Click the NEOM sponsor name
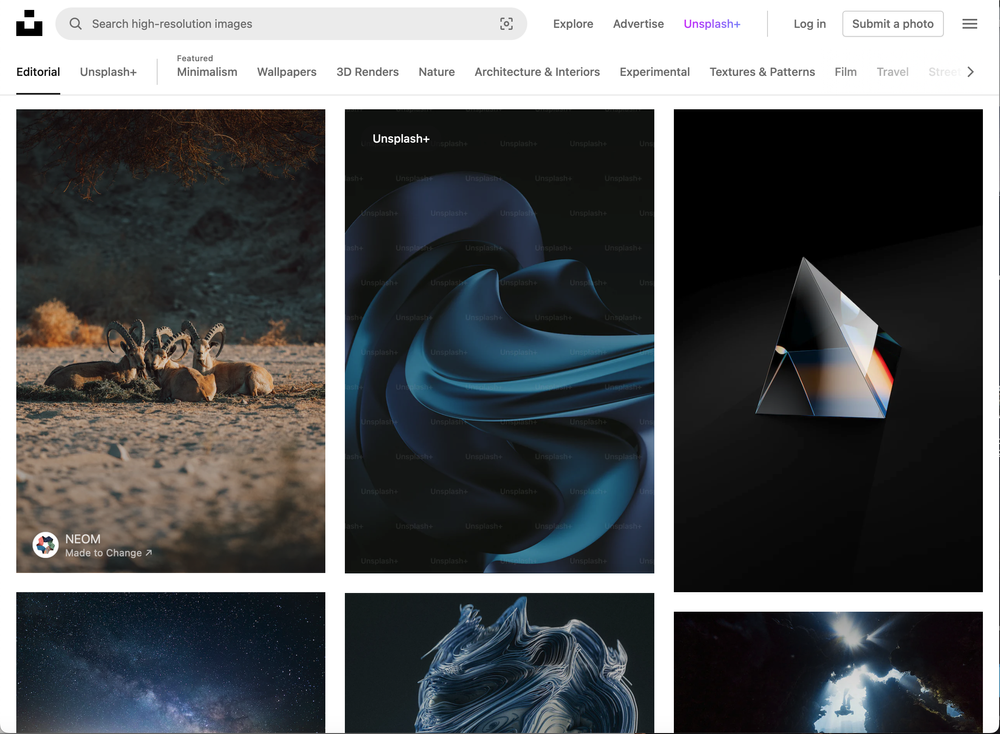The width and height of the screenshot is (1000, 734). (83, 539)
